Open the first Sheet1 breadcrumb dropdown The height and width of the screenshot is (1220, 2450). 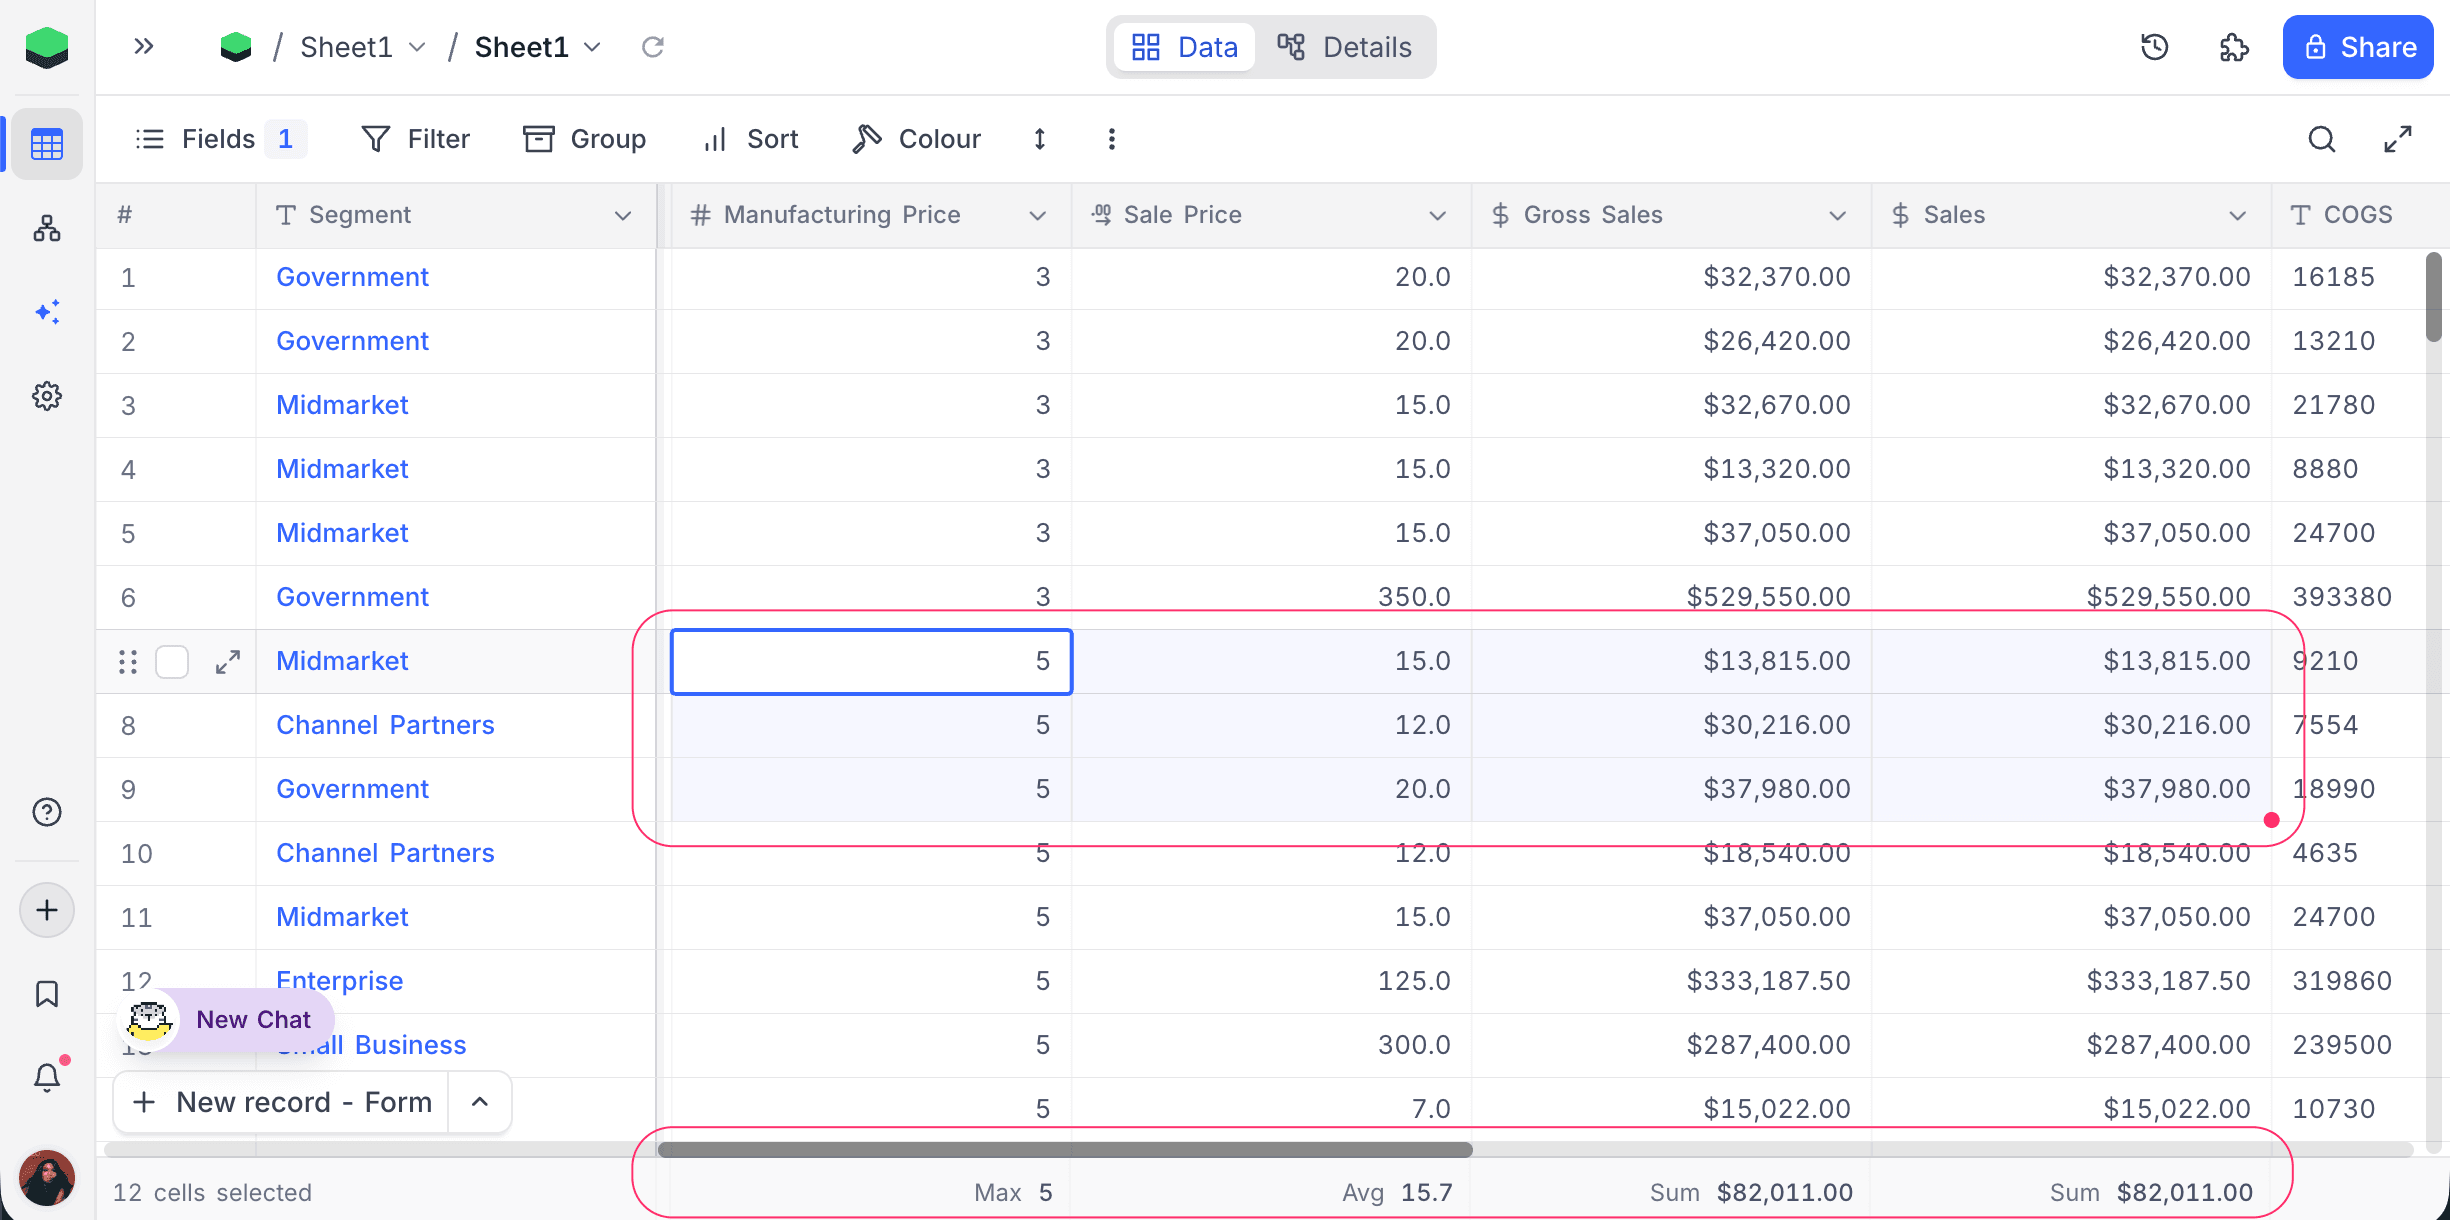418,47
